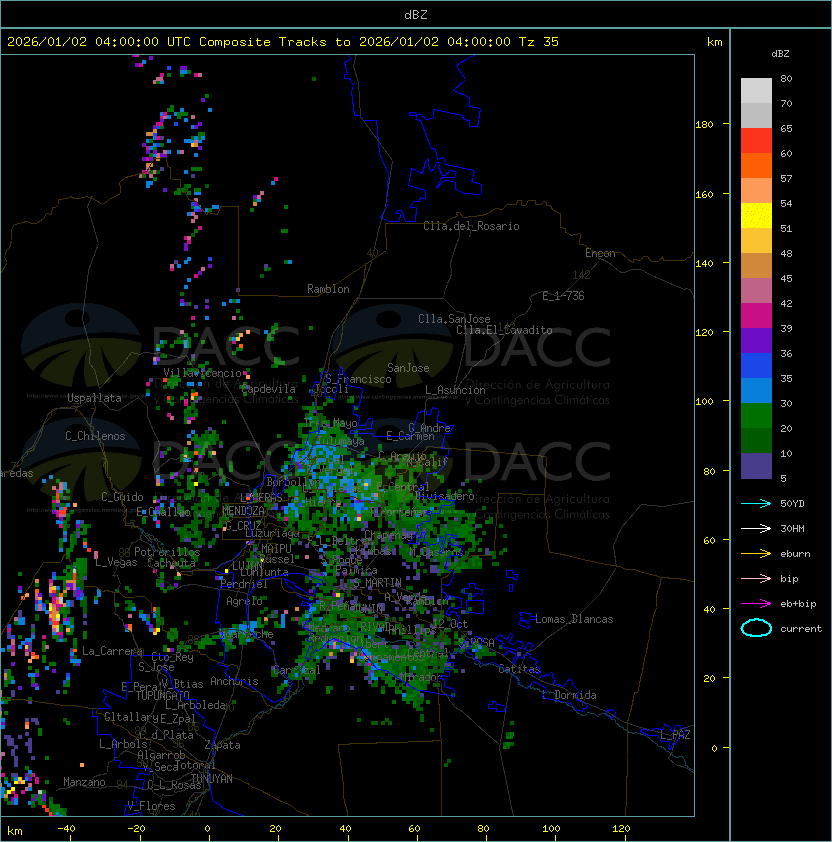Click the '180' tick on right km axis
The height and width of the screenshot is (842, 832).
(x=704, y=125)
